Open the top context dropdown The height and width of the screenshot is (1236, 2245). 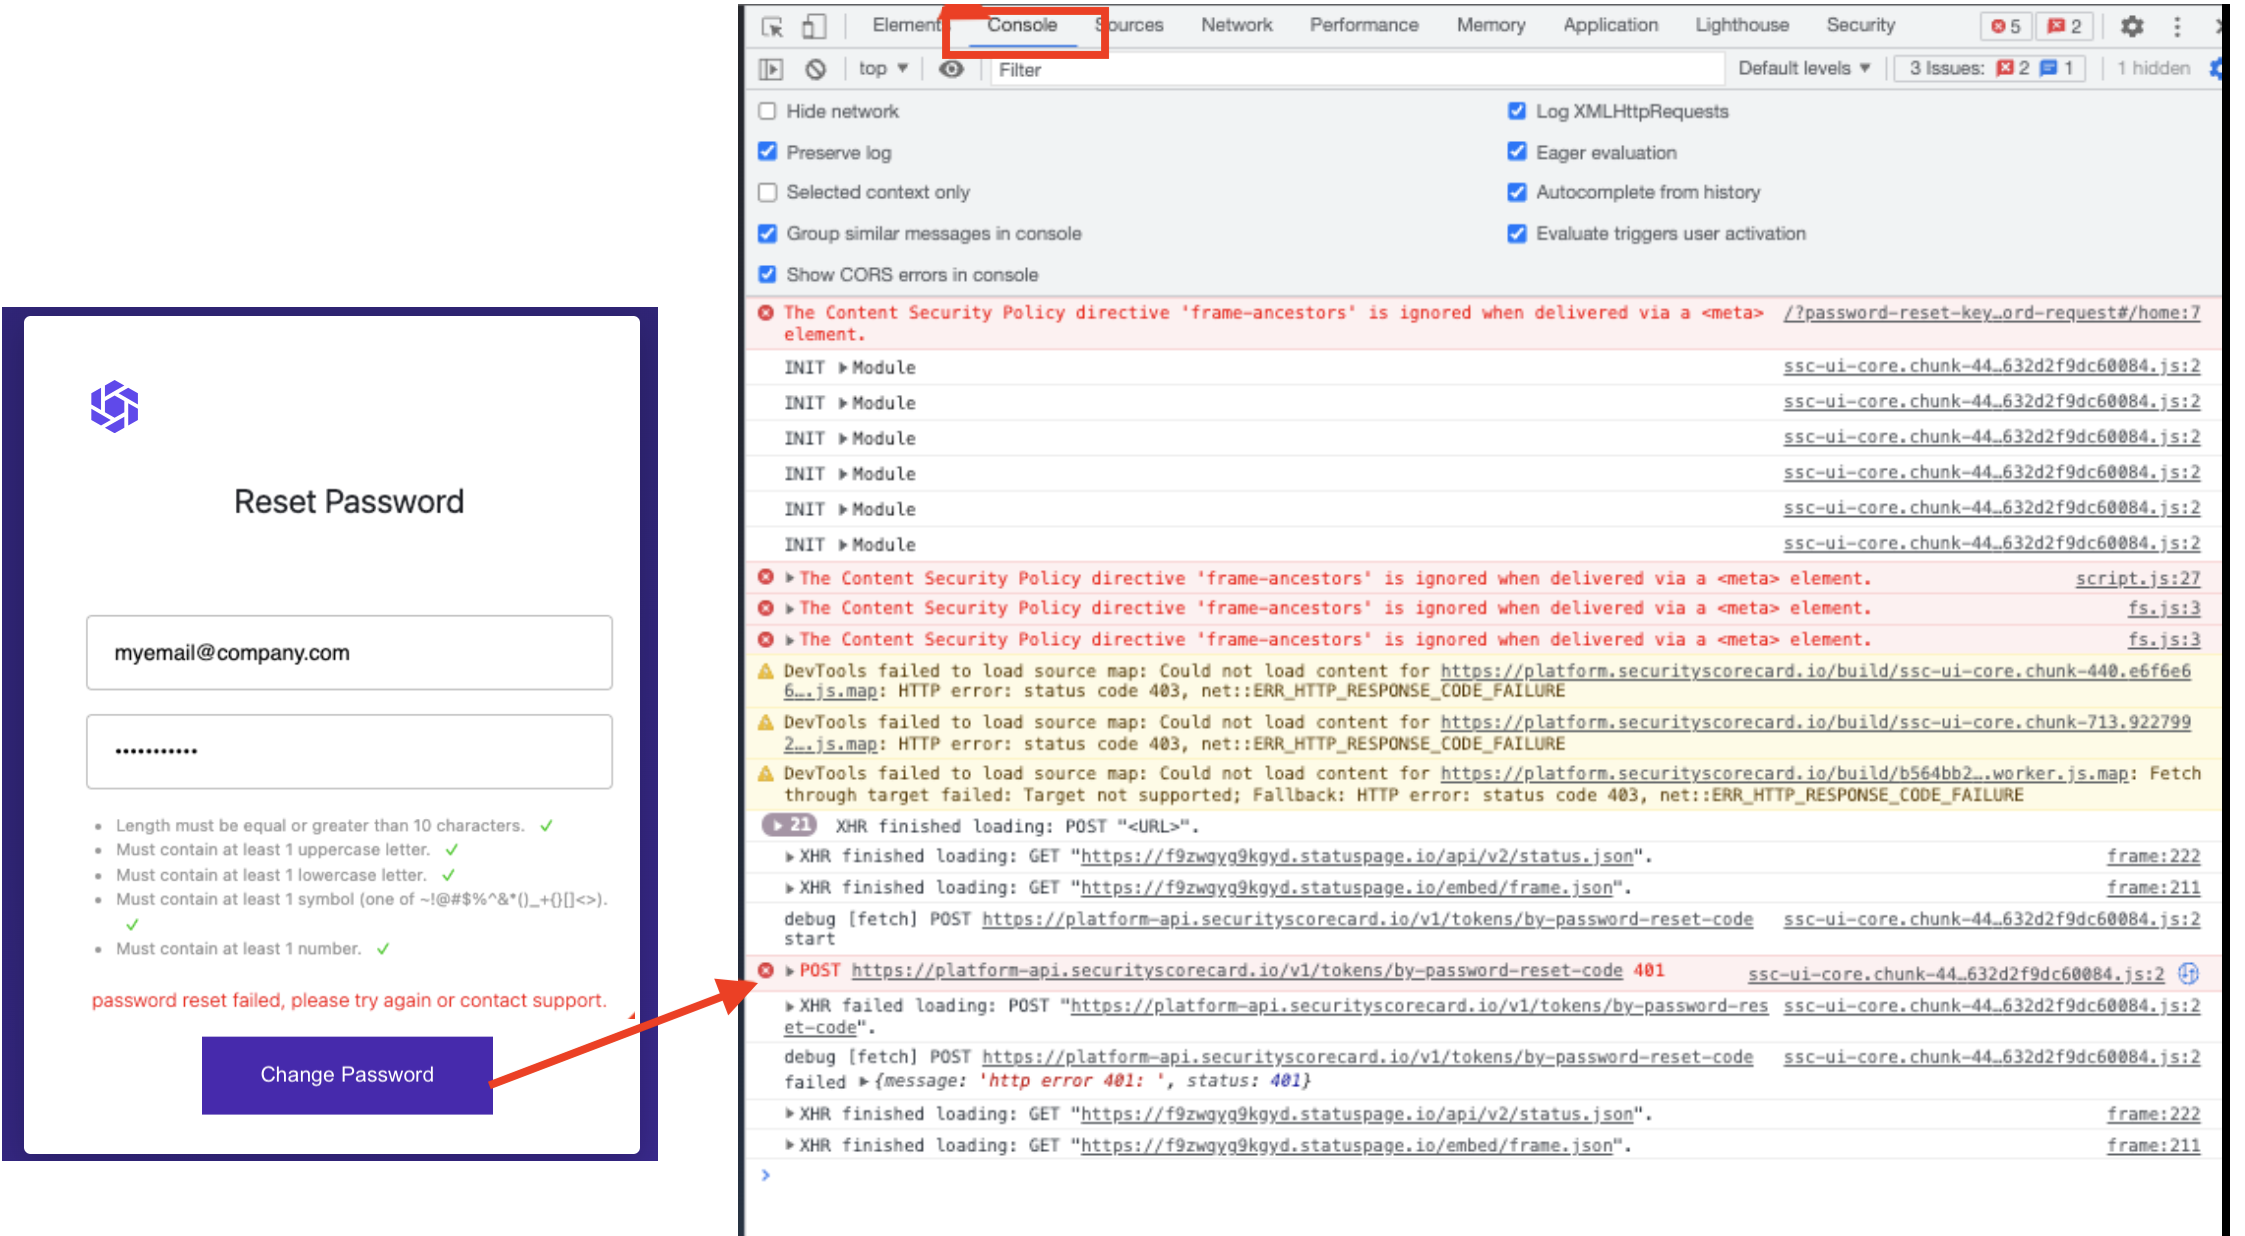click(882, 68)
